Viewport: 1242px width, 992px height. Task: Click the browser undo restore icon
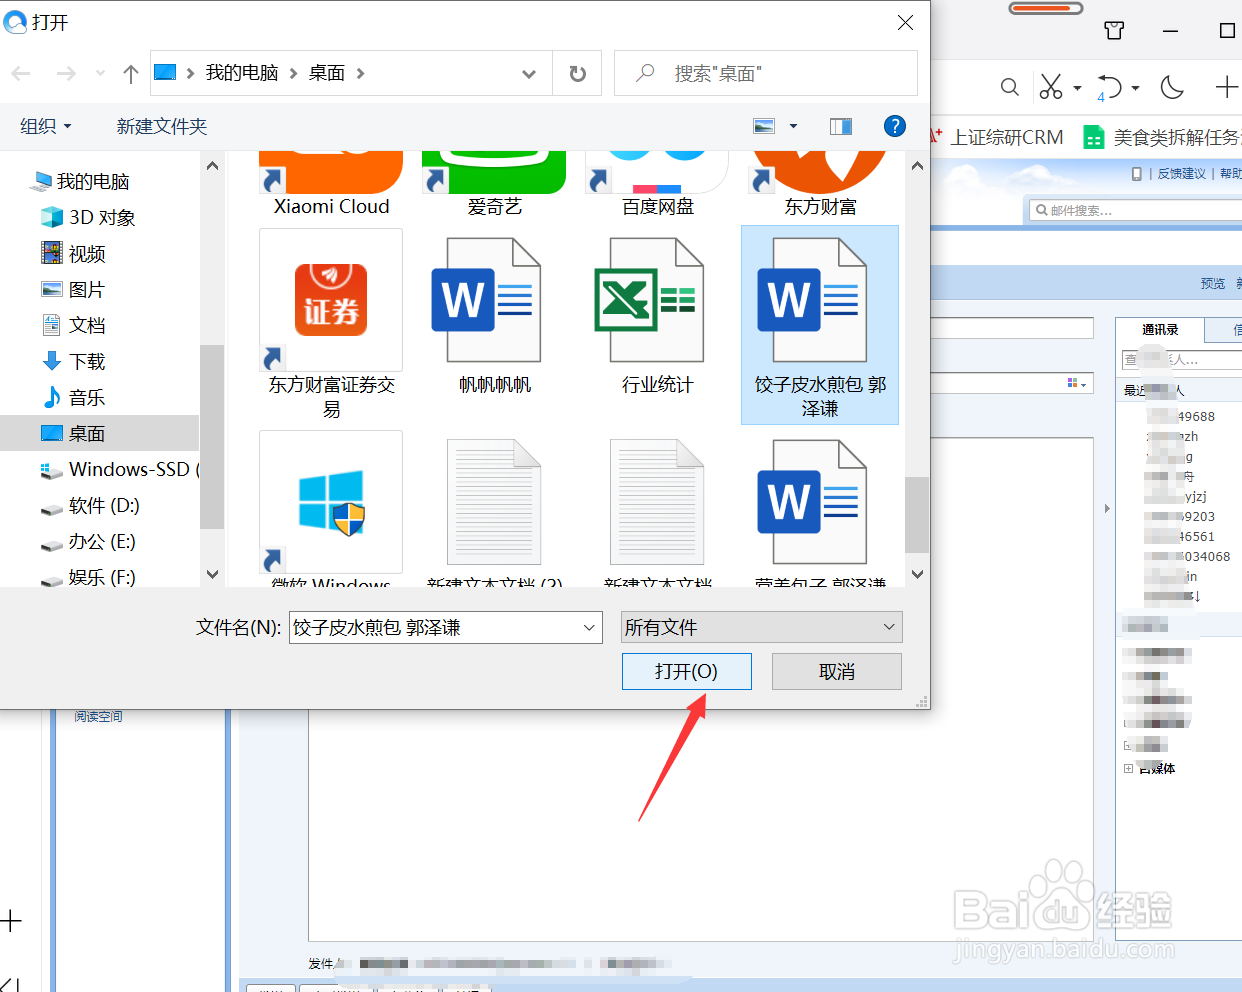pos(1110,87)
